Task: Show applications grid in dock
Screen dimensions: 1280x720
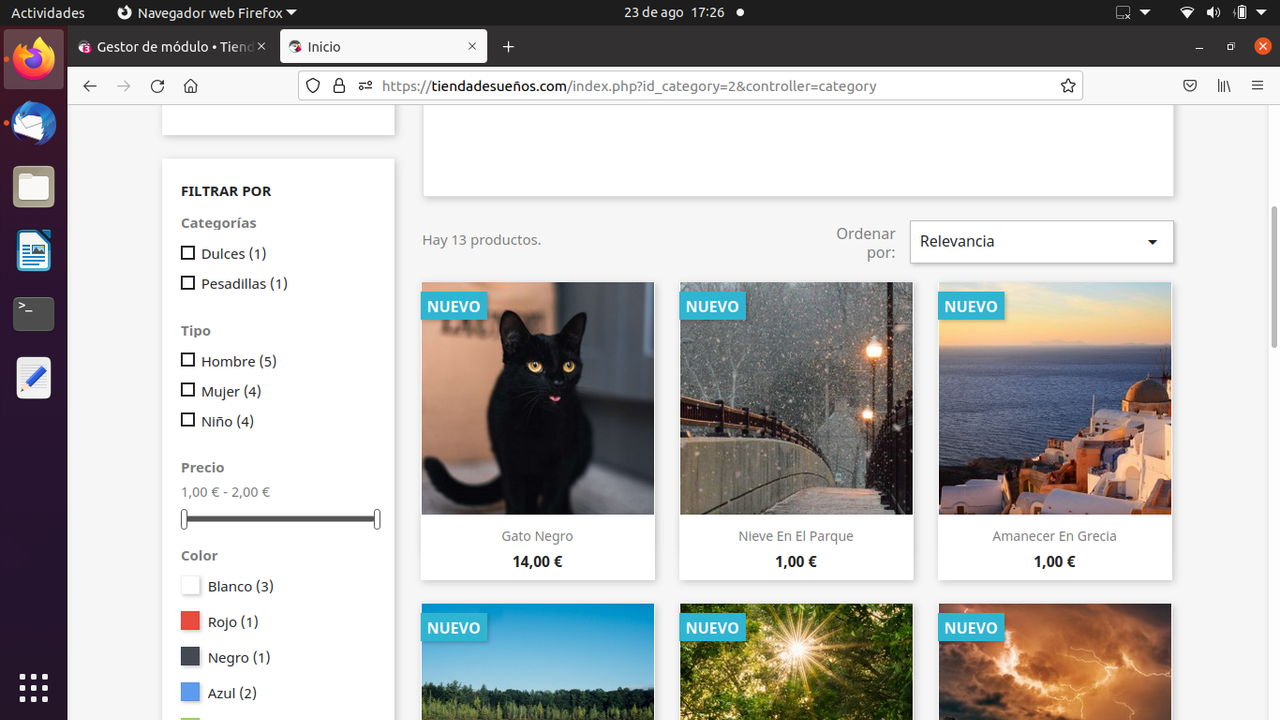Action: pyautogui.click(x=34, y=687)
